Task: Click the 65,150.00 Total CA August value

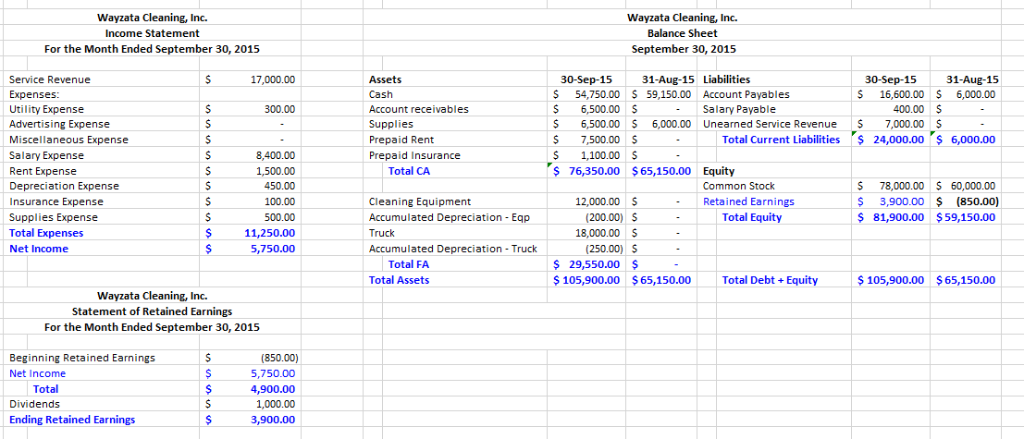Action: point(667,171)
